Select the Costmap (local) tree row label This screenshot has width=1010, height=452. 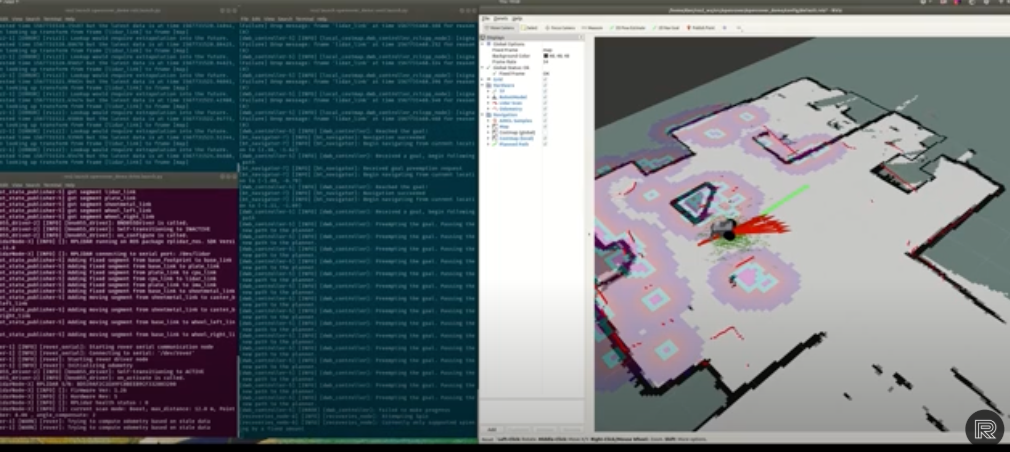pyautogui.click(x=517, y=138)
